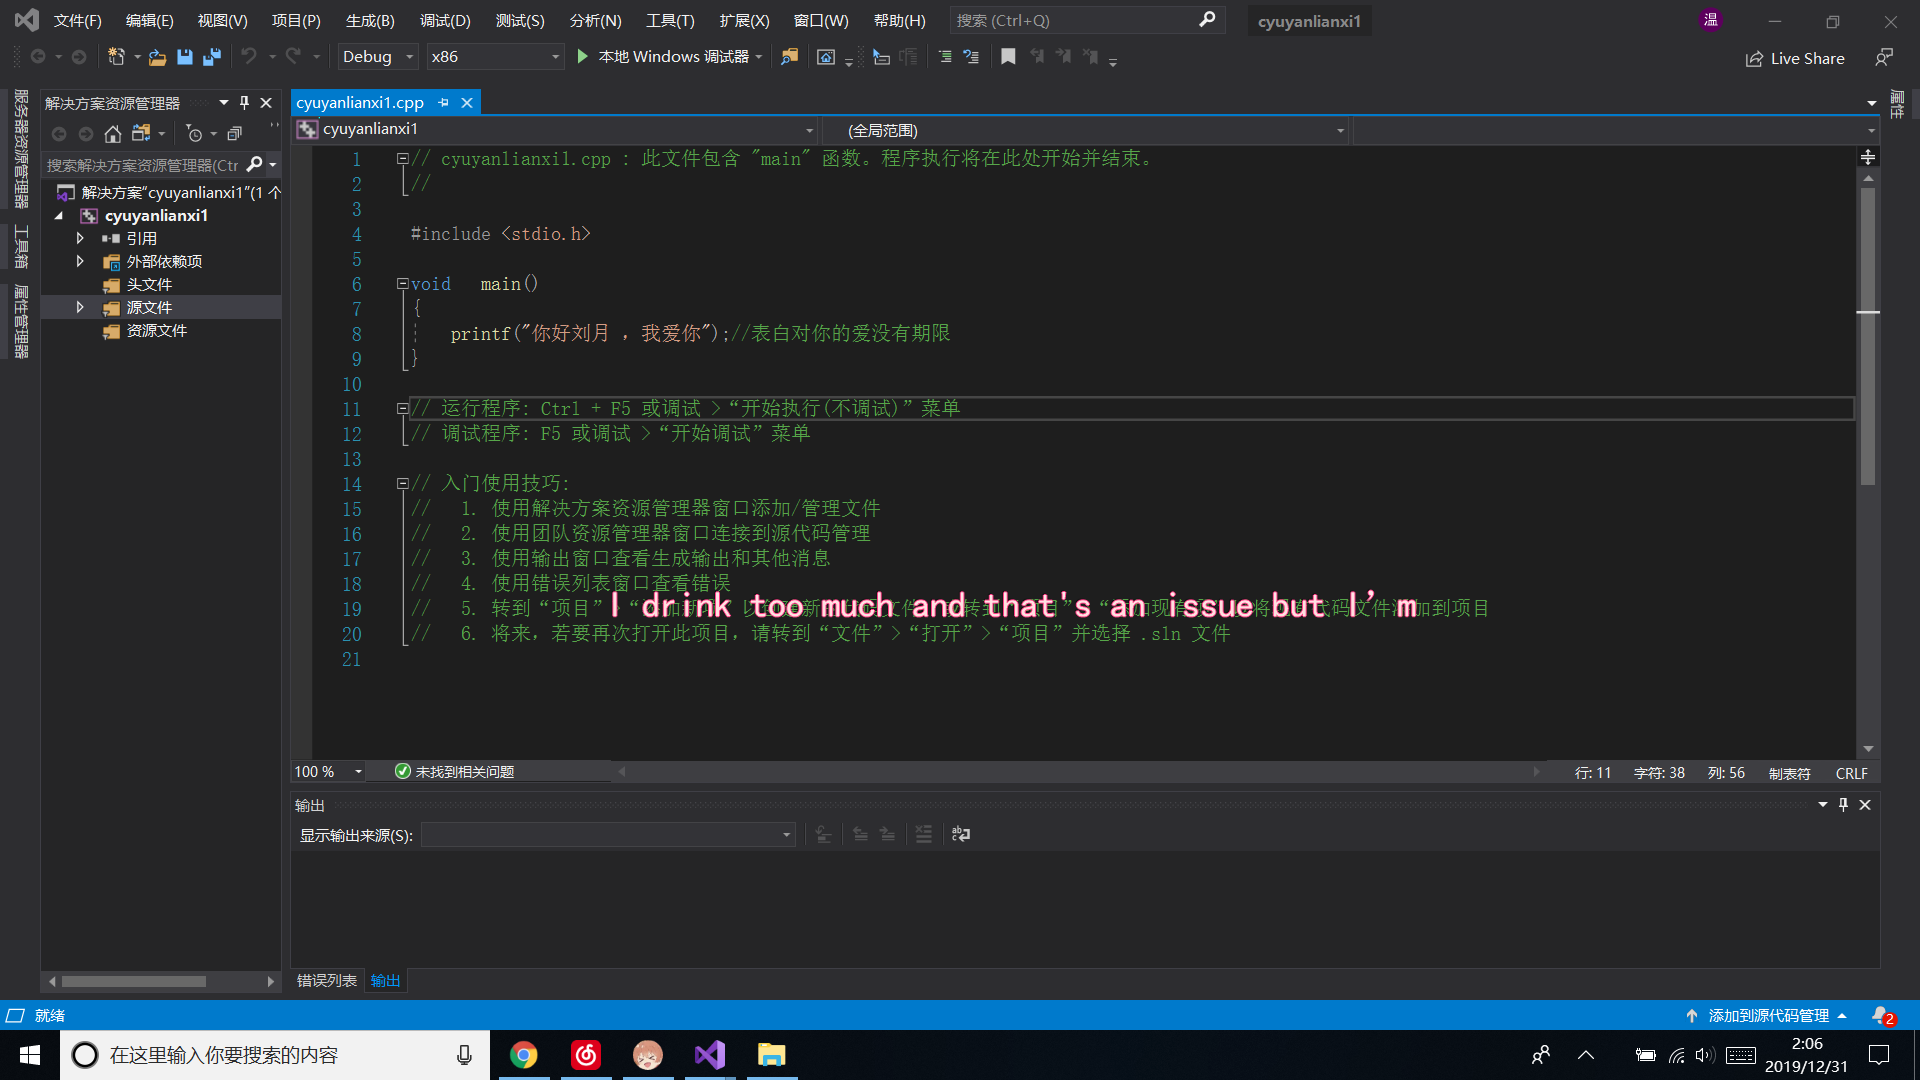Open the Build menu
This screenshot has width=1920, height=1080.
tap(370, 20)
